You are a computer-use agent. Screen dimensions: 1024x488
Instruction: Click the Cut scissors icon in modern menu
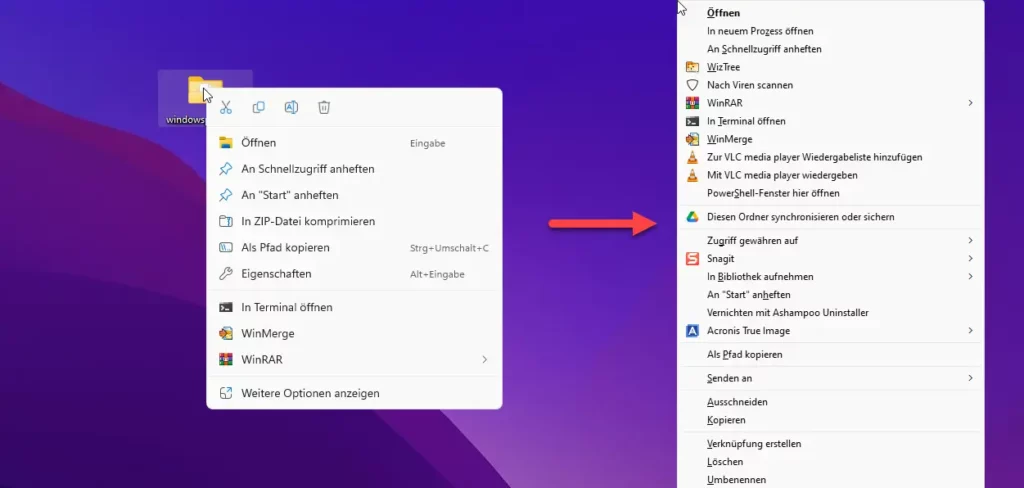[x=226, y=108]
